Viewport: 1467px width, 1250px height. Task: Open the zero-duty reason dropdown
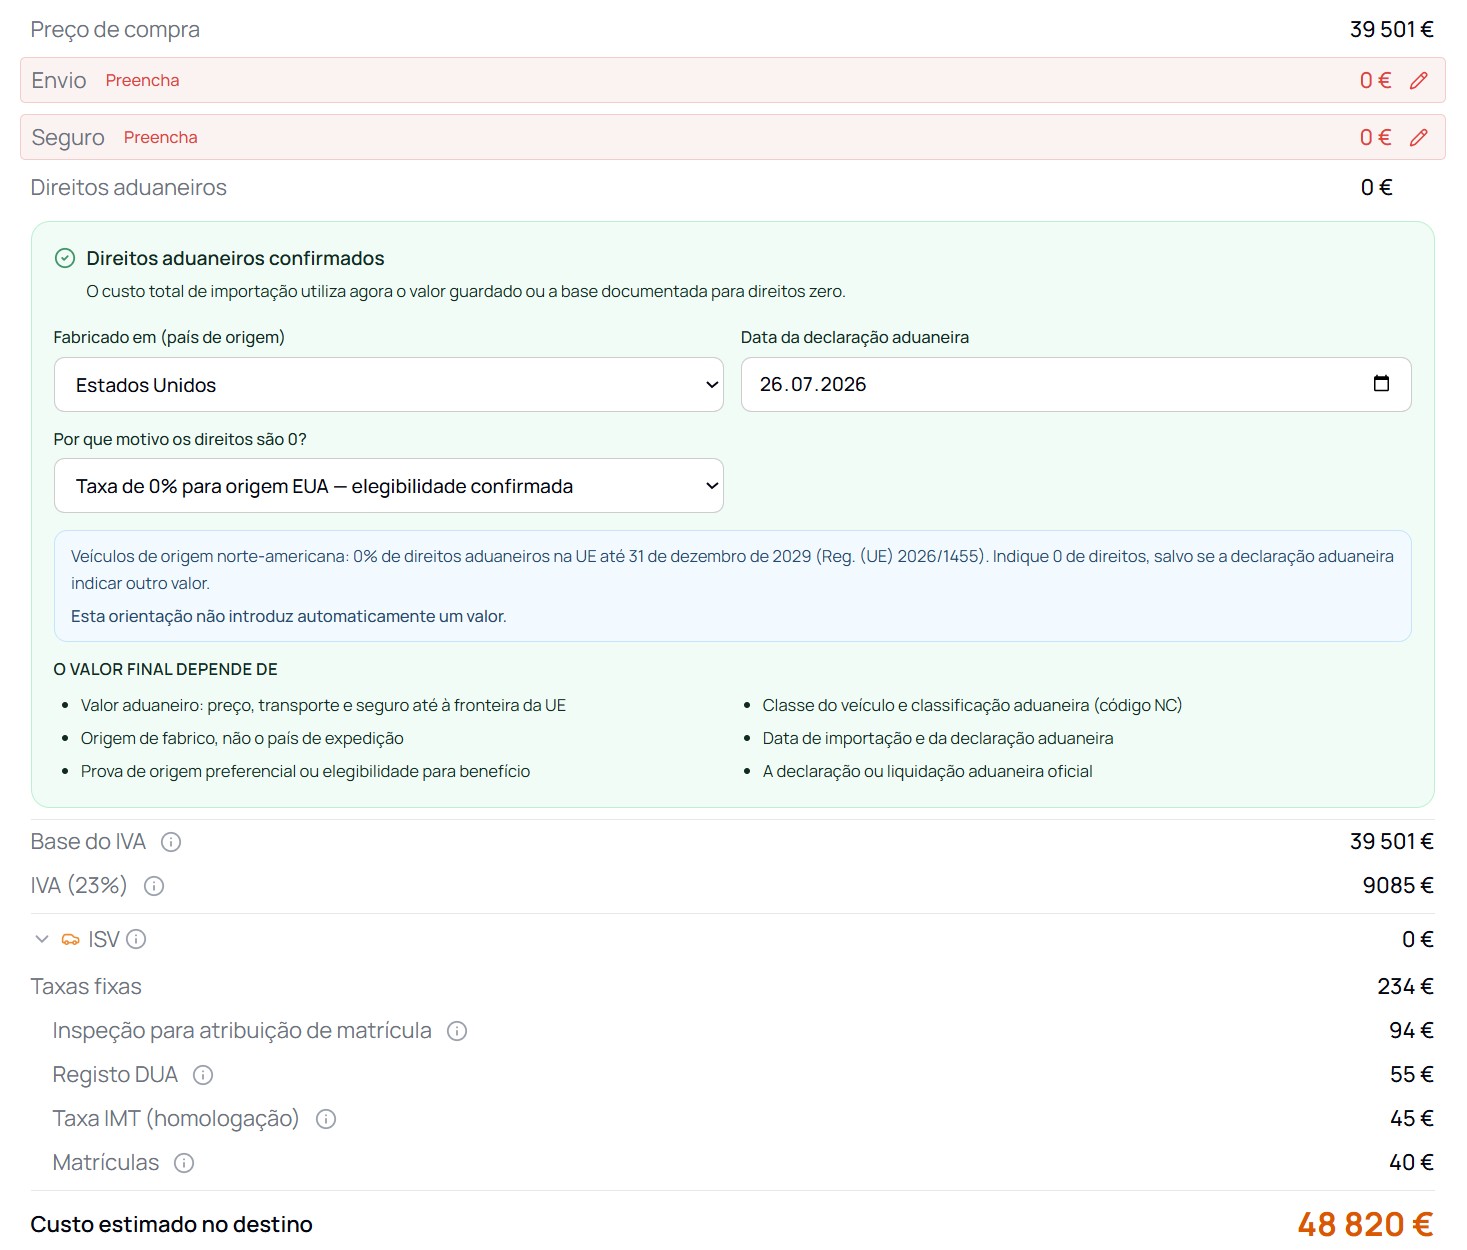coord(389,486)
